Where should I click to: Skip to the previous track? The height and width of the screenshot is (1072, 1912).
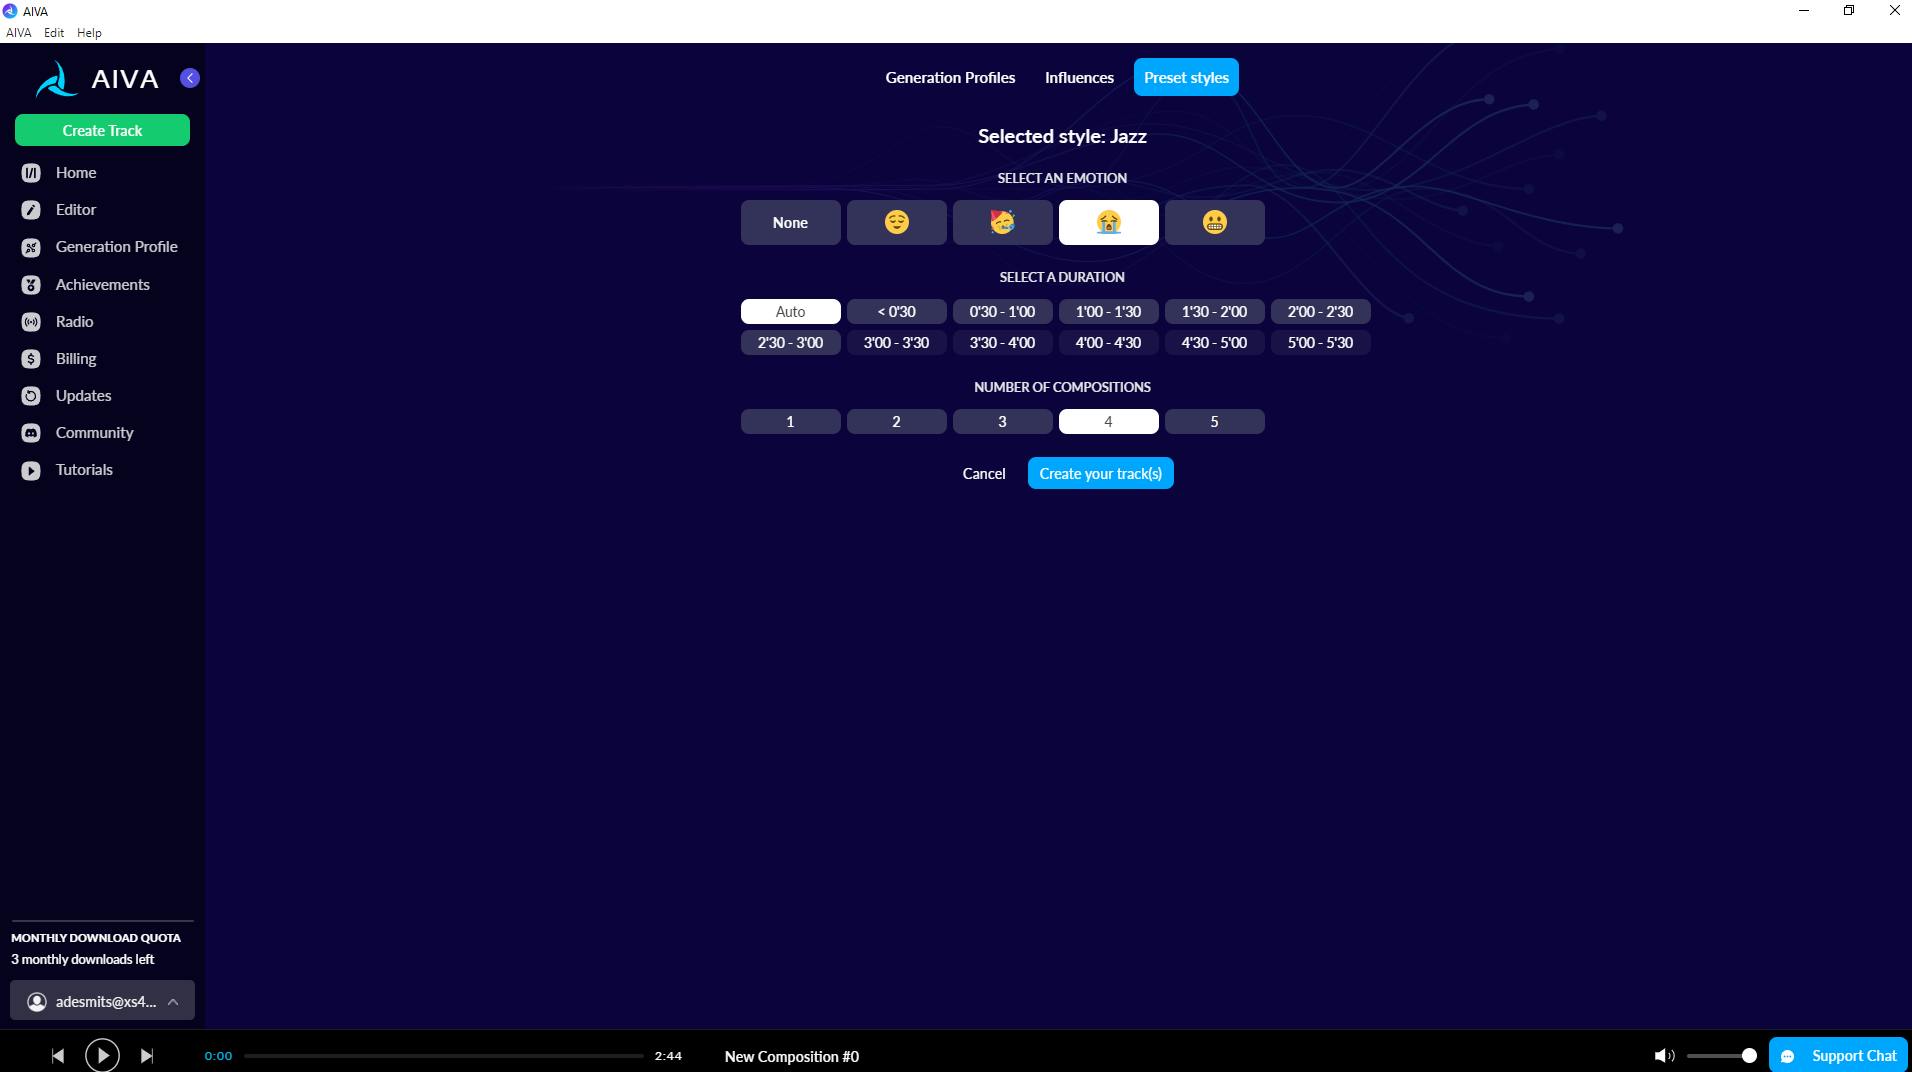point(58,1056)
